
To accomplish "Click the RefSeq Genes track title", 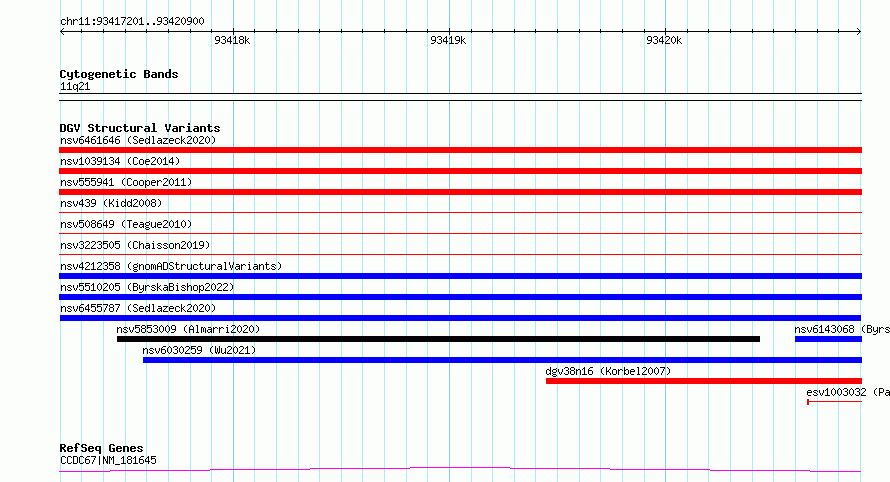I will pos(101,448).
